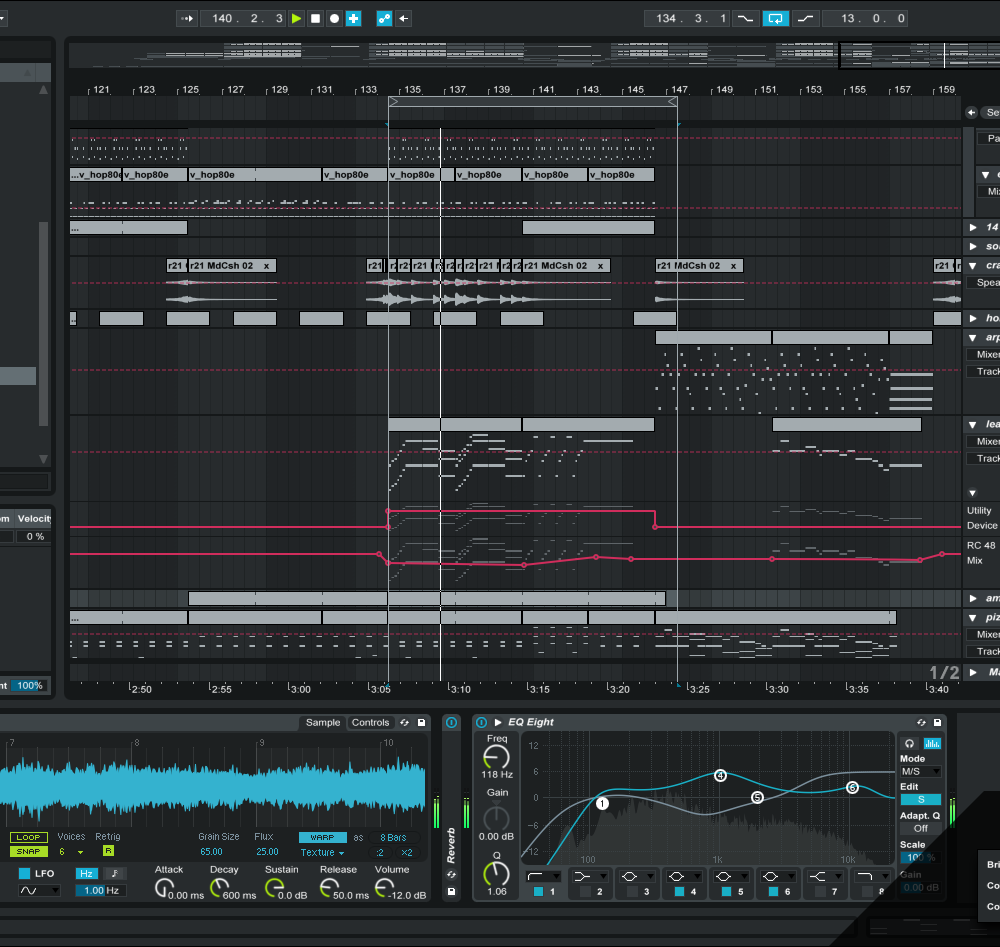Toggle the Automation Arm button
Screen dimensions: 1000x947
384,18
